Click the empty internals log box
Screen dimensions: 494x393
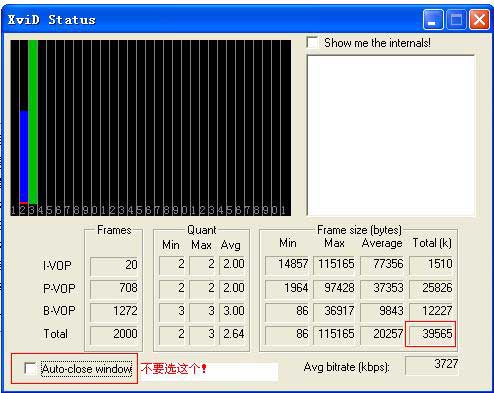(x=390, y=135)
